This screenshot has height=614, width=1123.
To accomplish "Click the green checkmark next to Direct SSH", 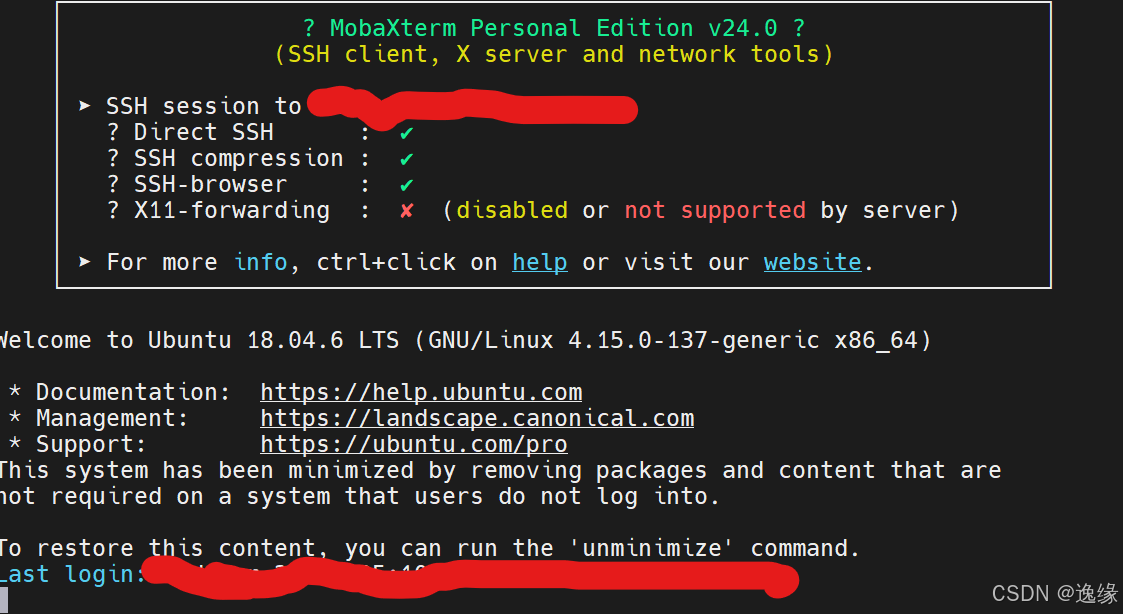I will (x=406, y=133).
